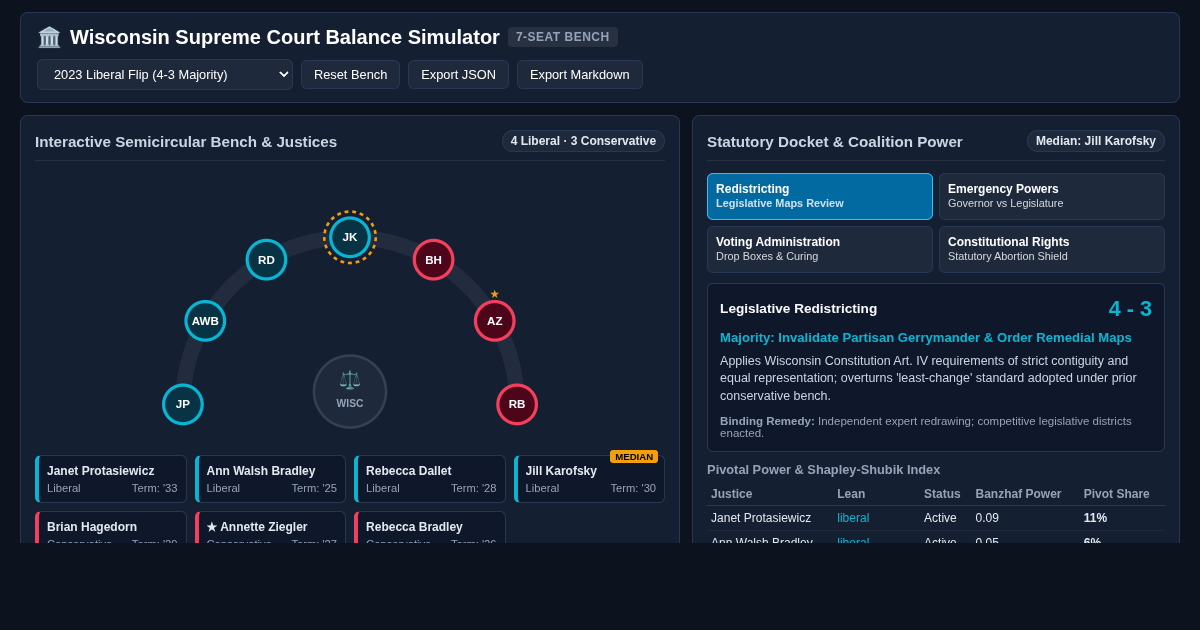Screen dimensions: 1200x630
Task: Click Pivotal Power & Shapley-Shubik Index heading
Action: [823, 470]
